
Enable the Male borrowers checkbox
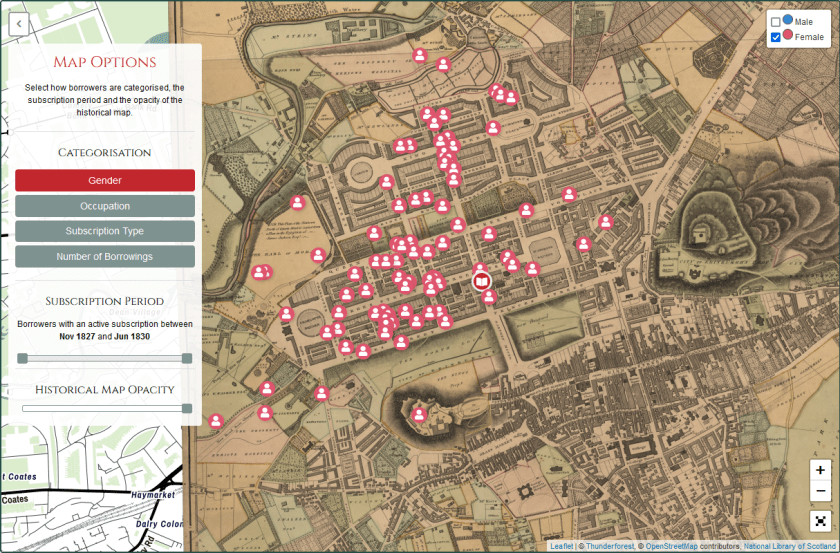click(x=775, y=22)
